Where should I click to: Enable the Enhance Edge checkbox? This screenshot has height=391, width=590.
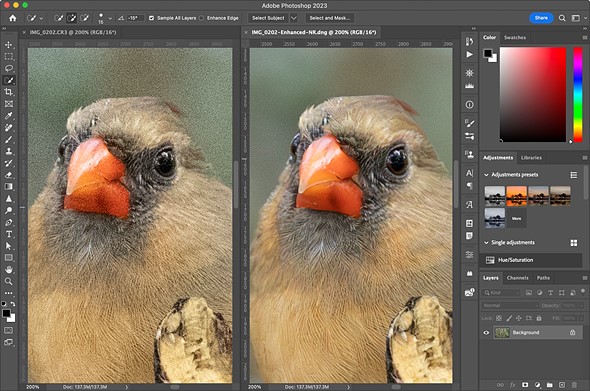coord(201,18)
